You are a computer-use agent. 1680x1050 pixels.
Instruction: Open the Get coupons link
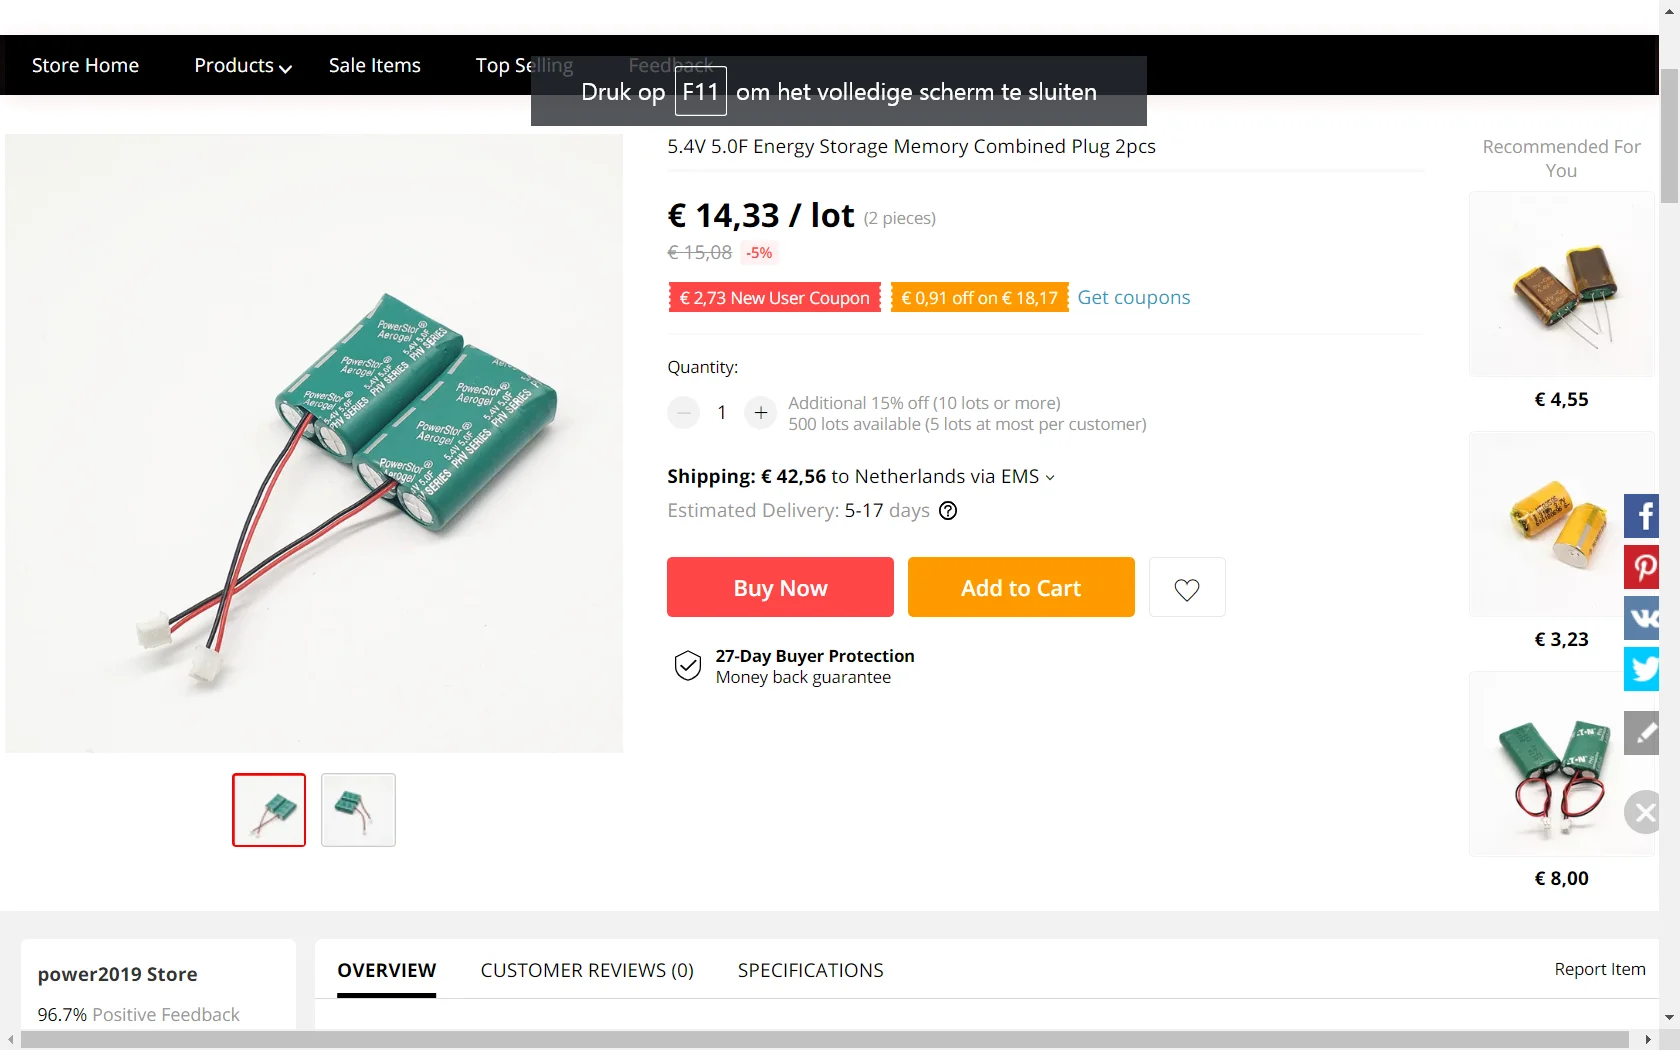click(1133, 297)
